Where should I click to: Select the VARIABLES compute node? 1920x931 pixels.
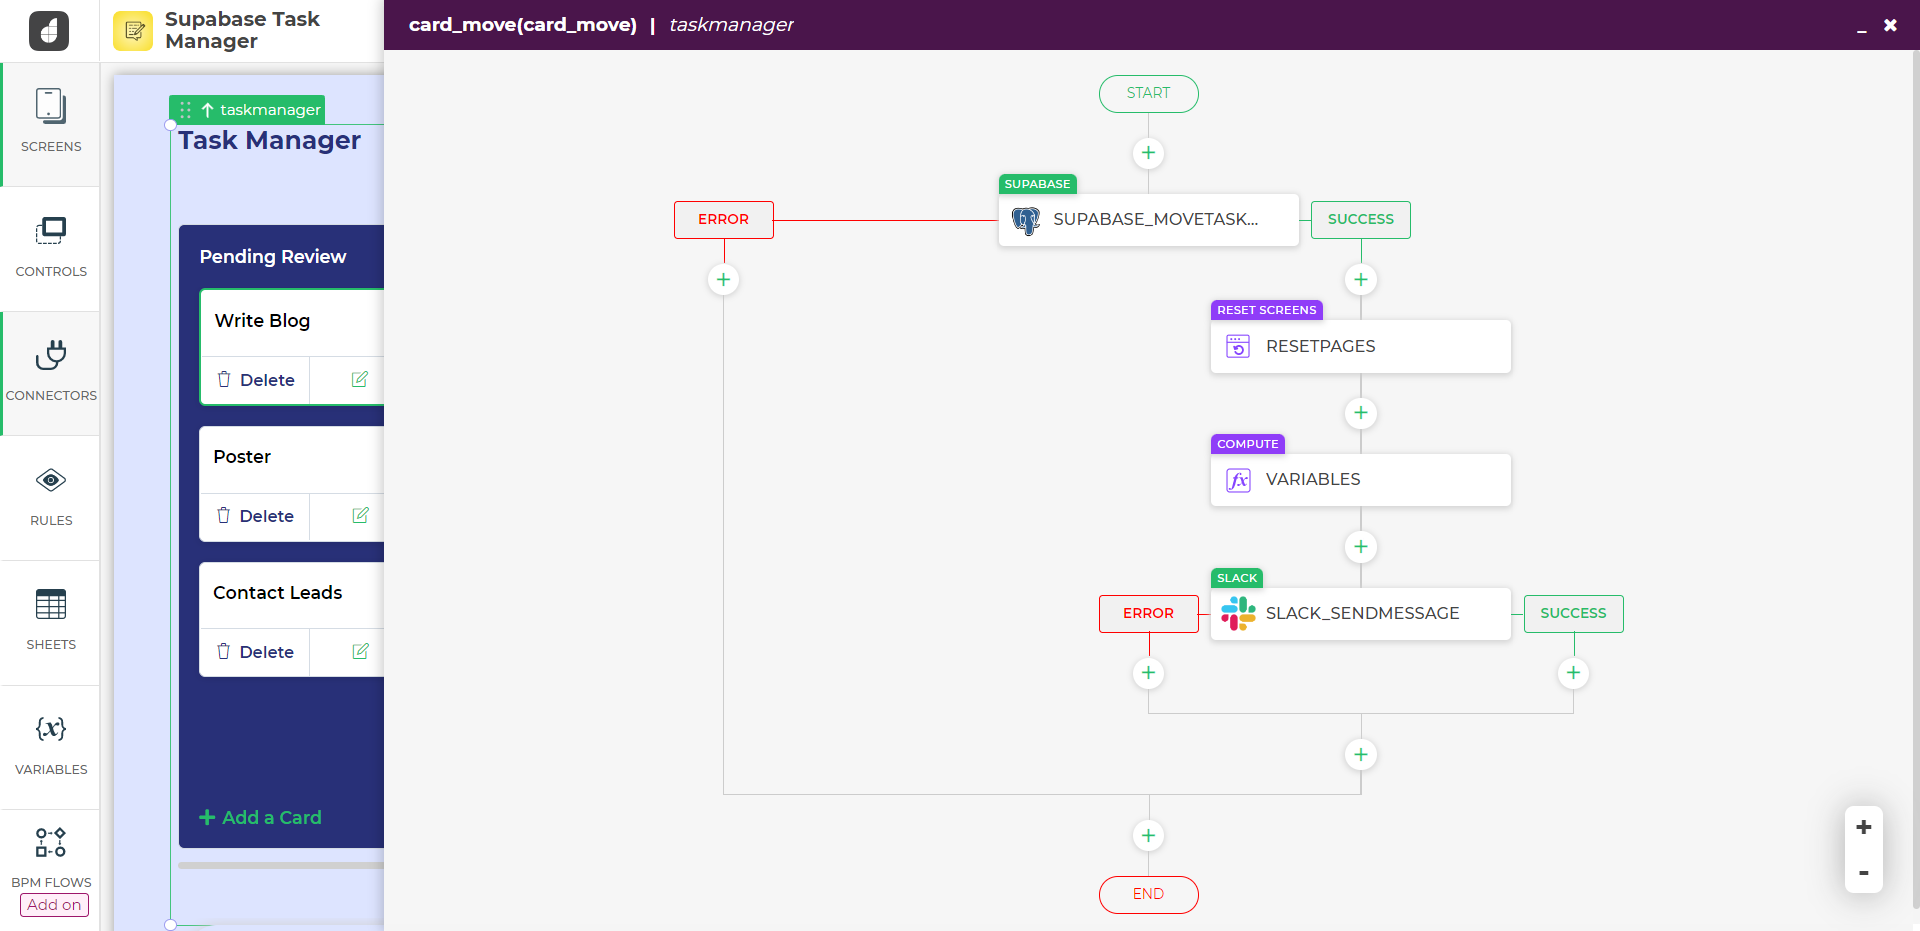point(1360,480)
